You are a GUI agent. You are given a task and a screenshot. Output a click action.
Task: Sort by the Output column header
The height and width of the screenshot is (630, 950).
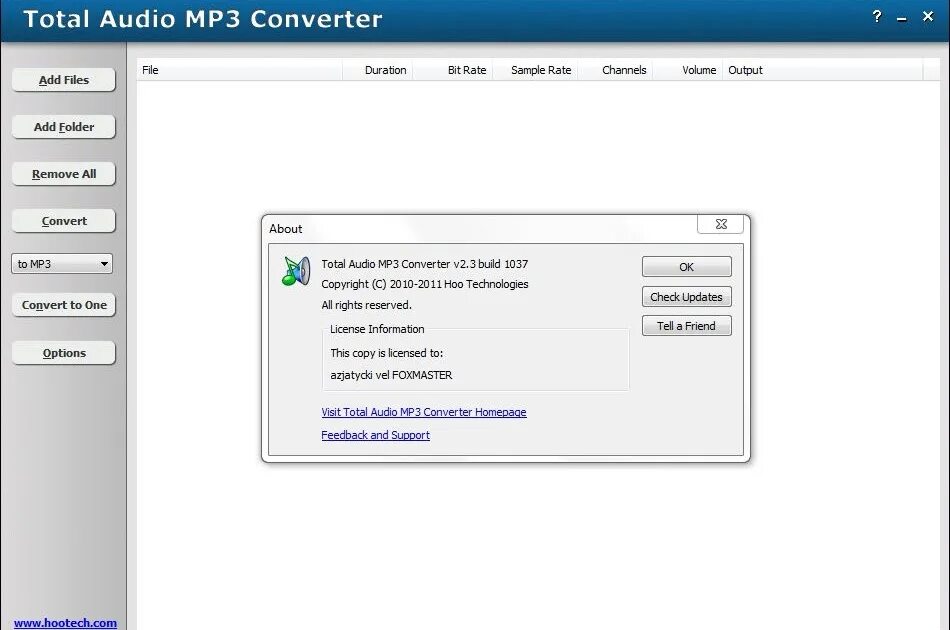pos(823,70)
